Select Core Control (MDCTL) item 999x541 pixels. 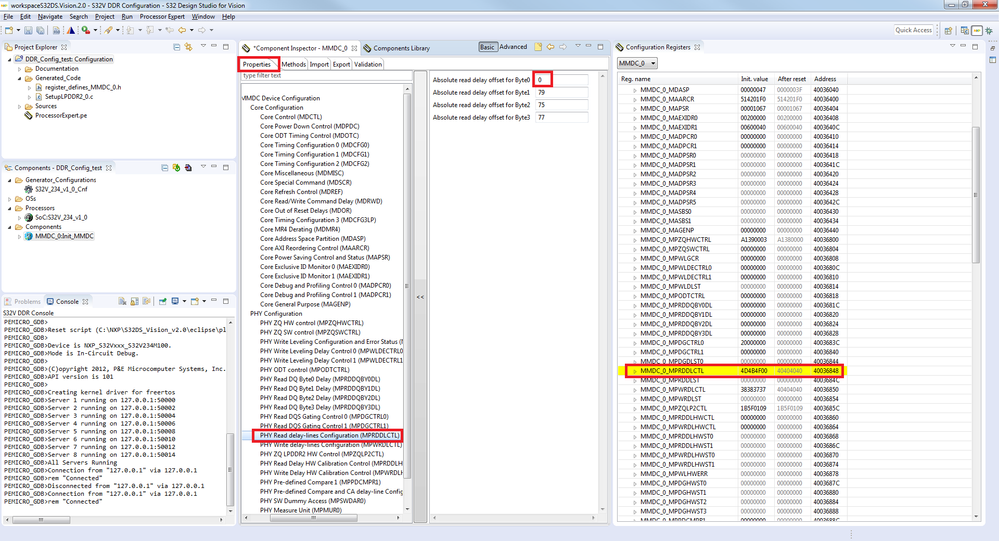[291, 117]
